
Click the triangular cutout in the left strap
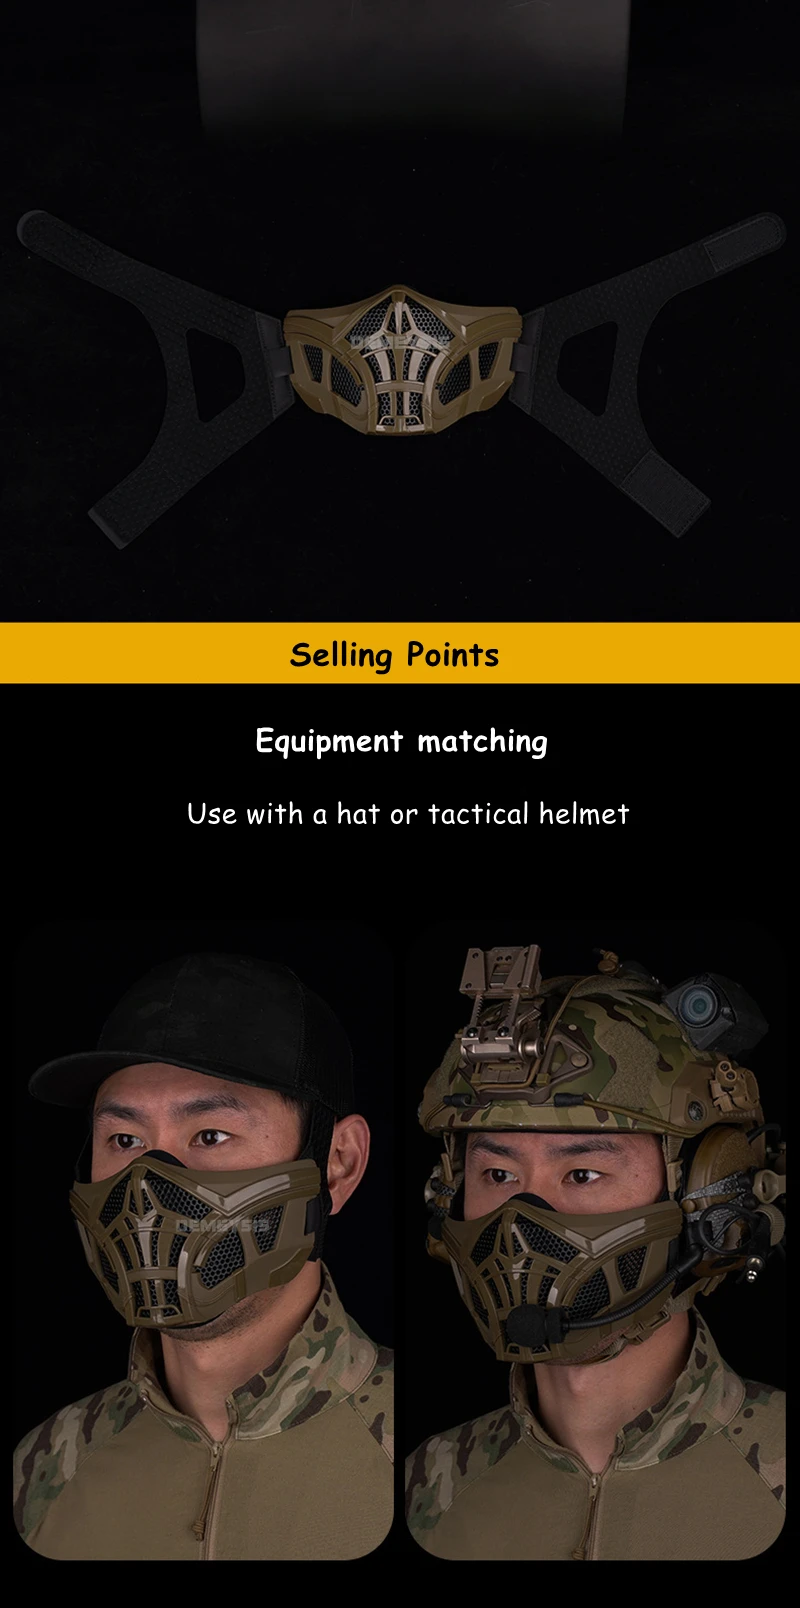(218, 373)
